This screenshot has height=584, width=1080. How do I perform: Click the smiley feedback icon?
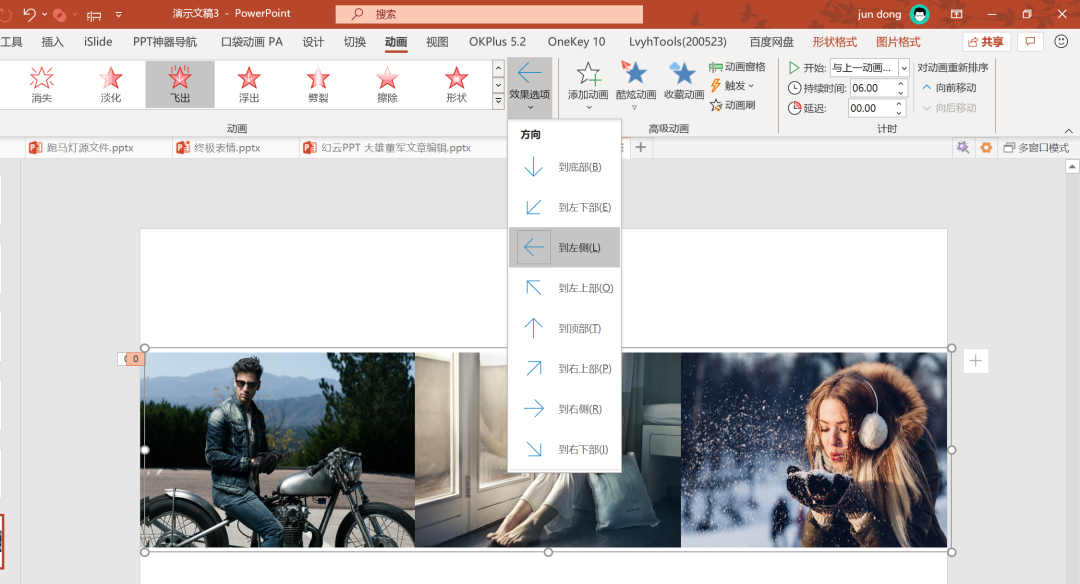coord(1061,42)
